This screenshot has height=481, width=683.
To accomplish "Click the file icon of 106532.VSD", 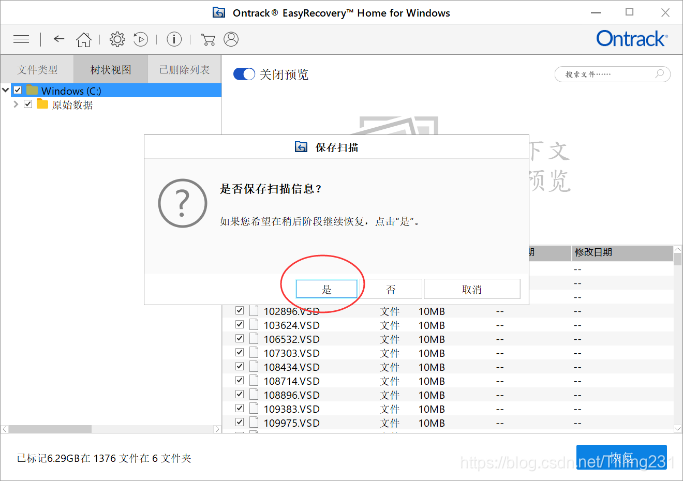I will point(254,338).
